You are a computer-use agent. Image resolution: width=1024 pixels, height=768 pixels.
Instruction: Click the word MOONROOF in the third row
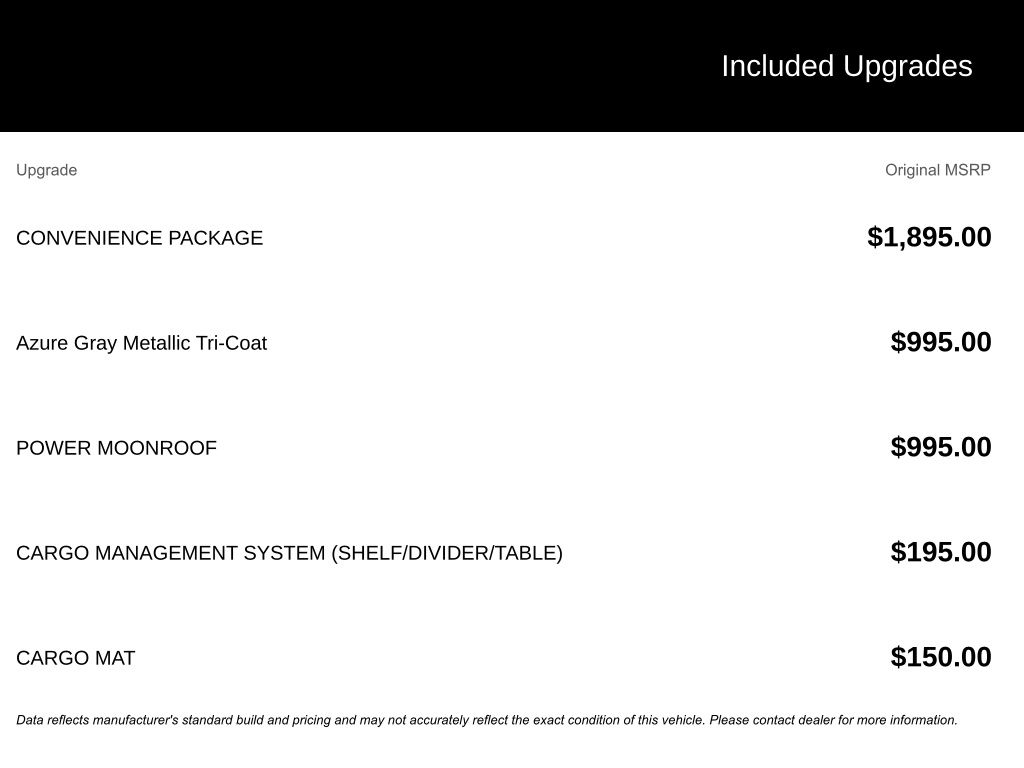tap(157, 448)
